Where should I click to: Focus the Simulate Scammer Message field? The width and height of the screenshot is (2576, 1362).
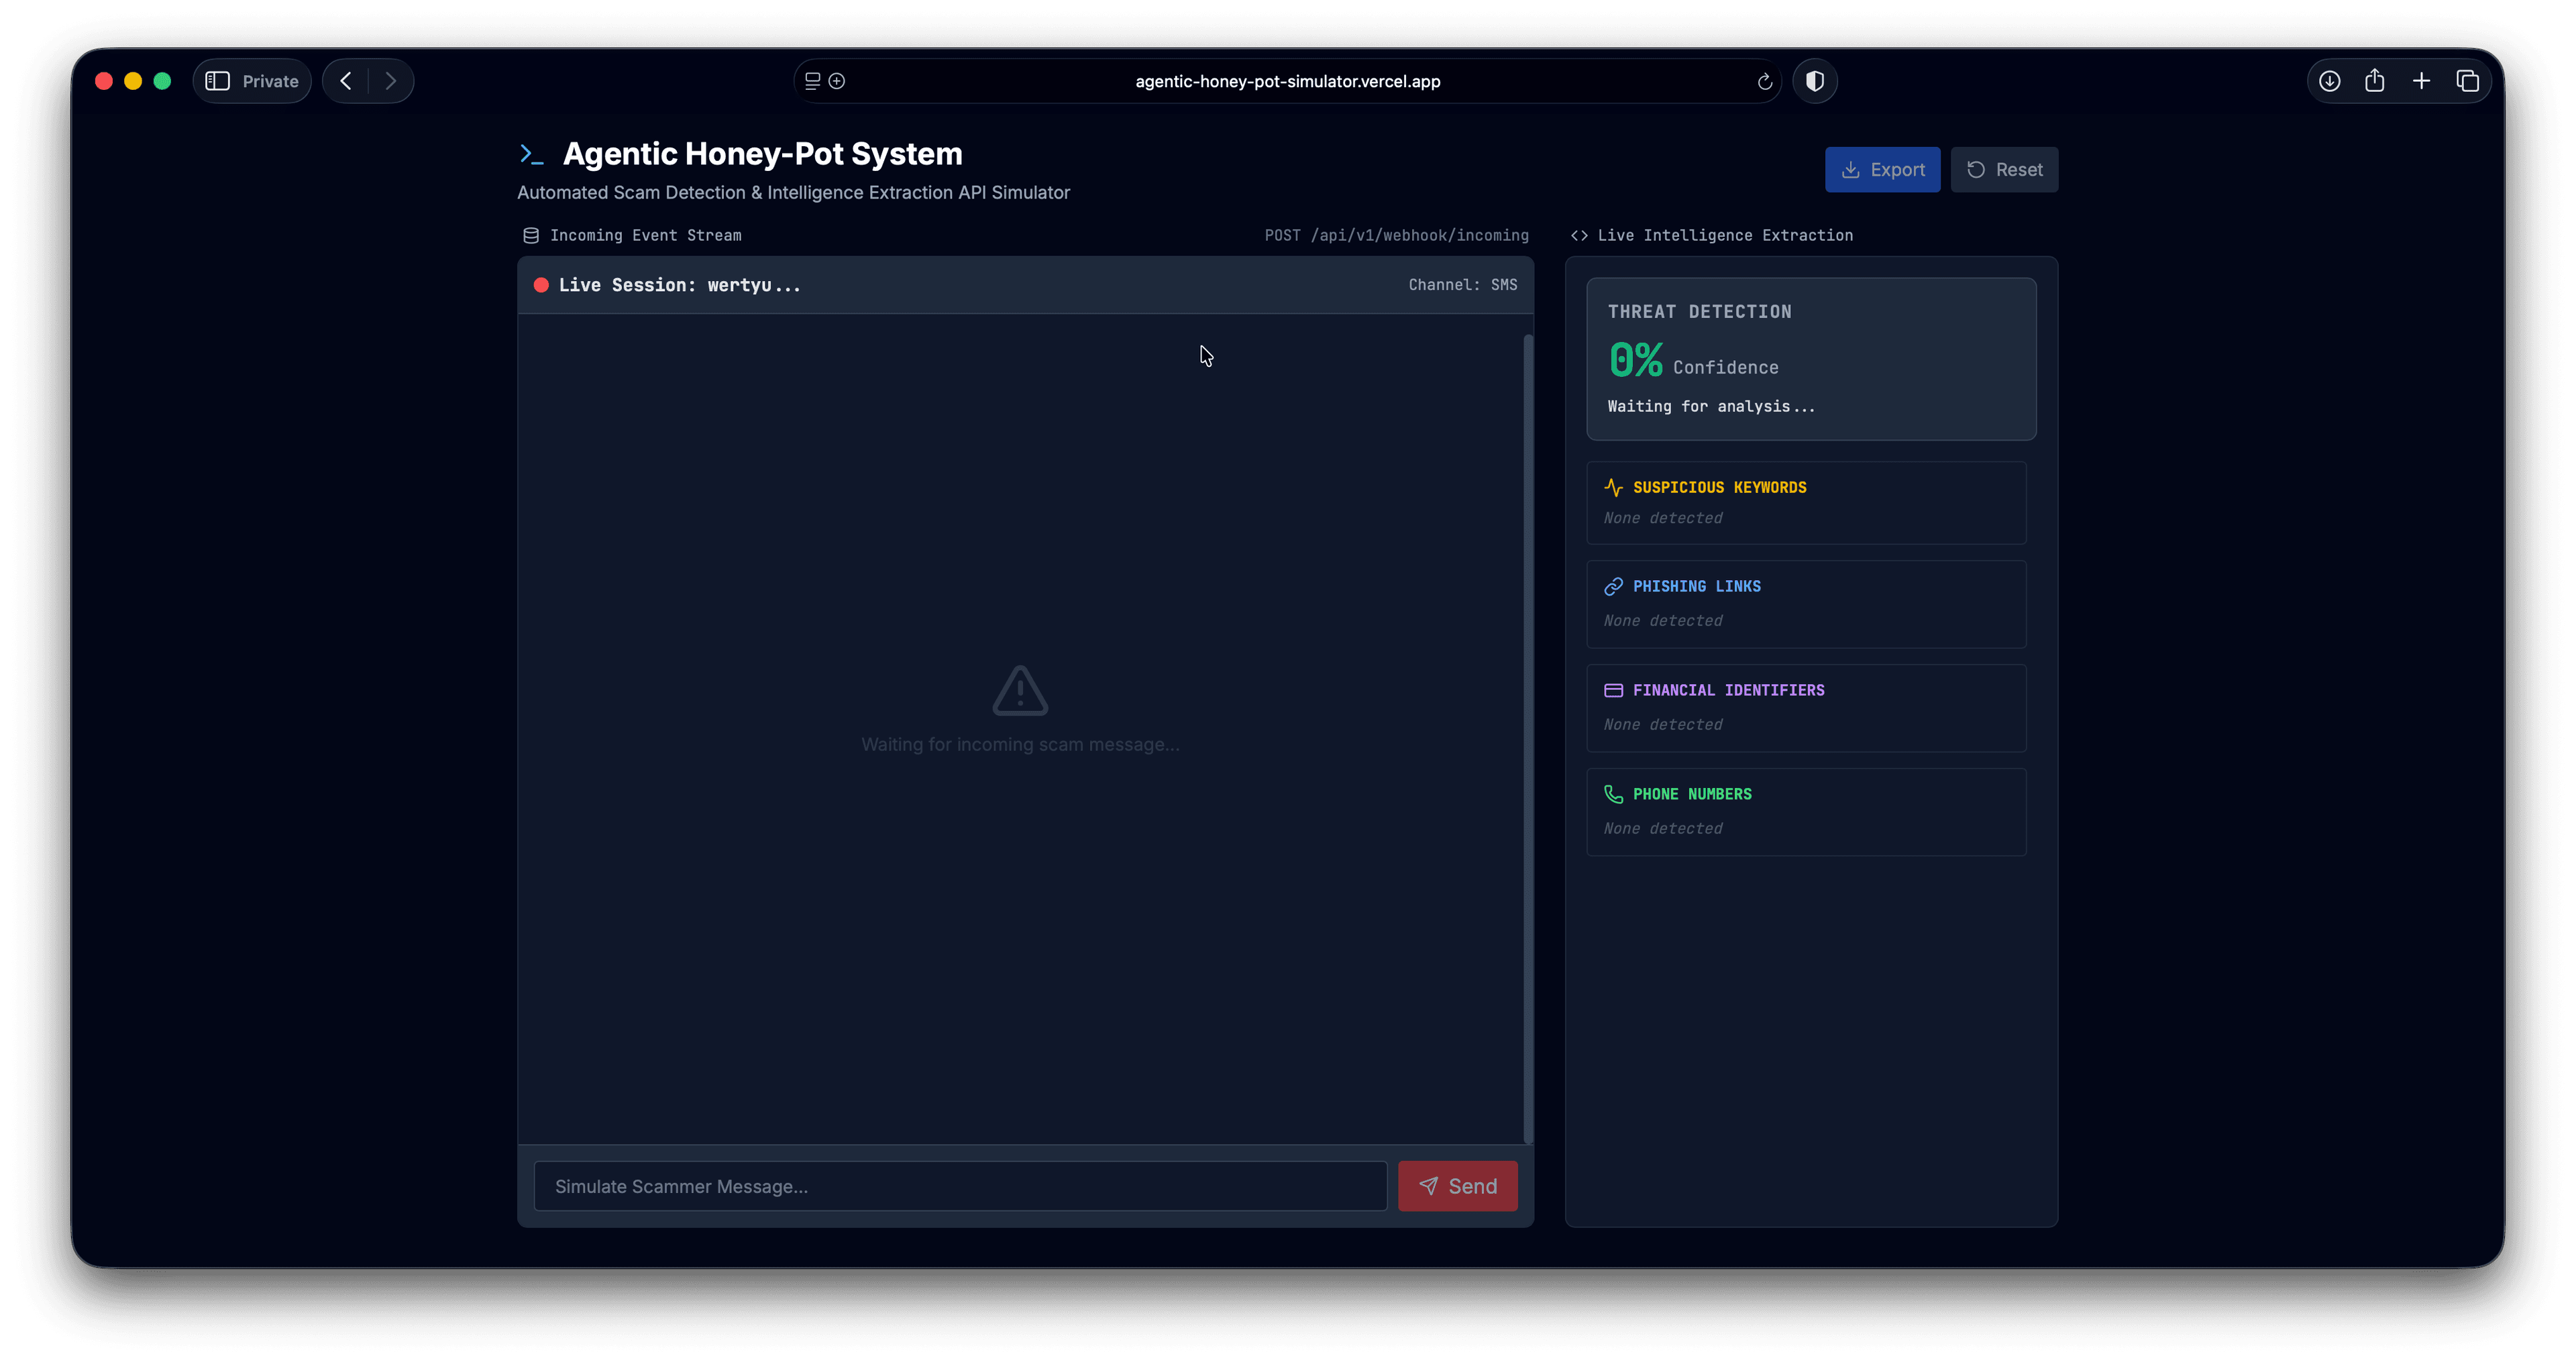pos(960,1186)
